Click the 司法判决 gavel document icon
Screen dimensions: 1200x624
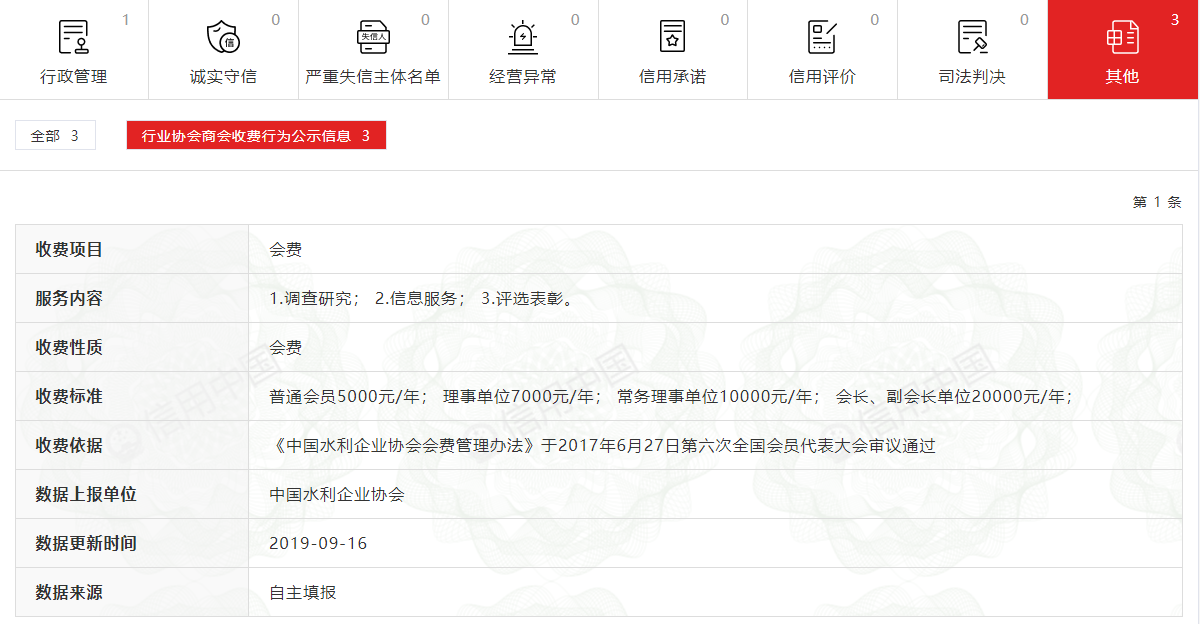pyautogui.click(x=972, y=37)
